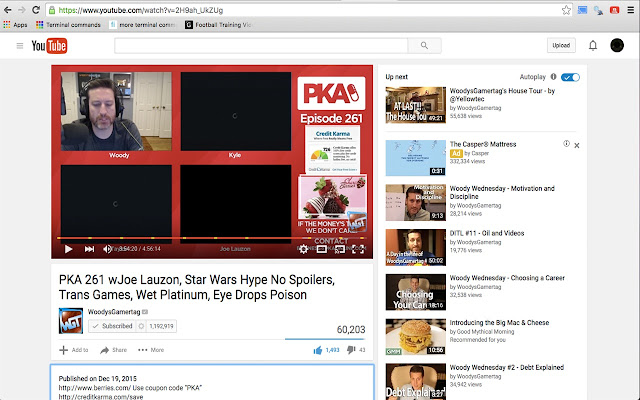
Task: Share this video
Action: 113,350
